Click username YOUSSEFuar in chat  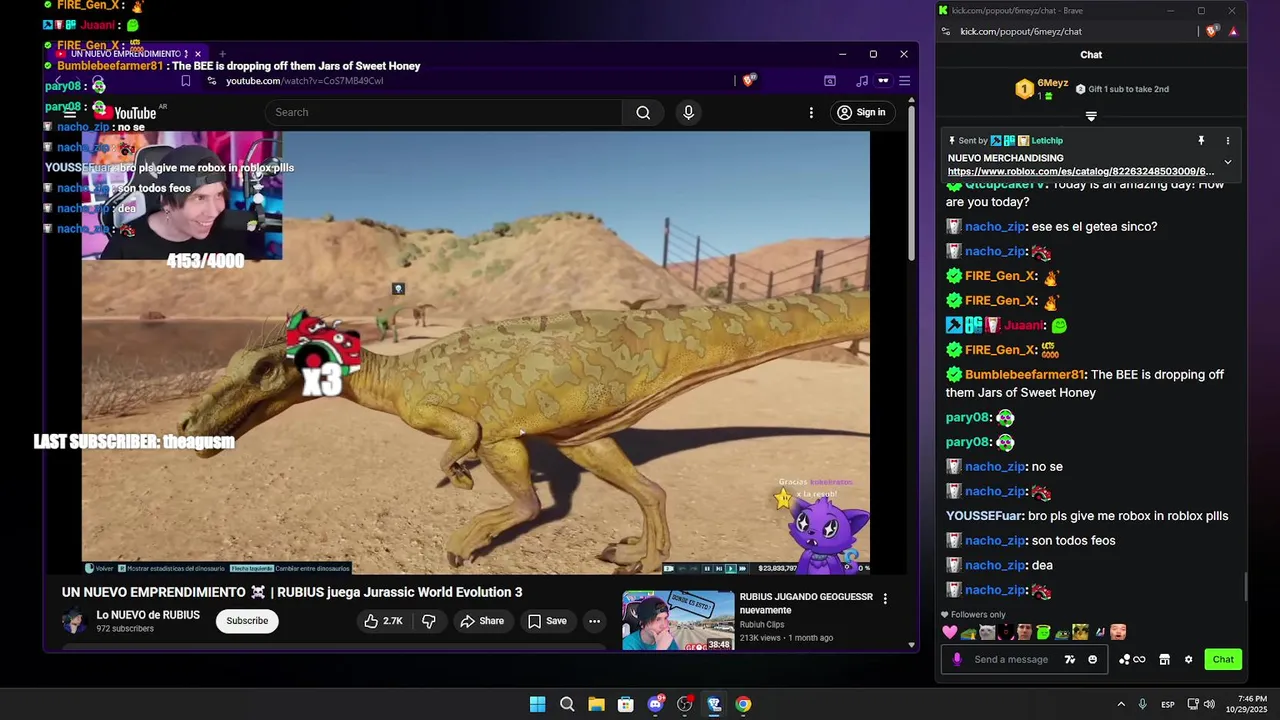click(985, 516)
